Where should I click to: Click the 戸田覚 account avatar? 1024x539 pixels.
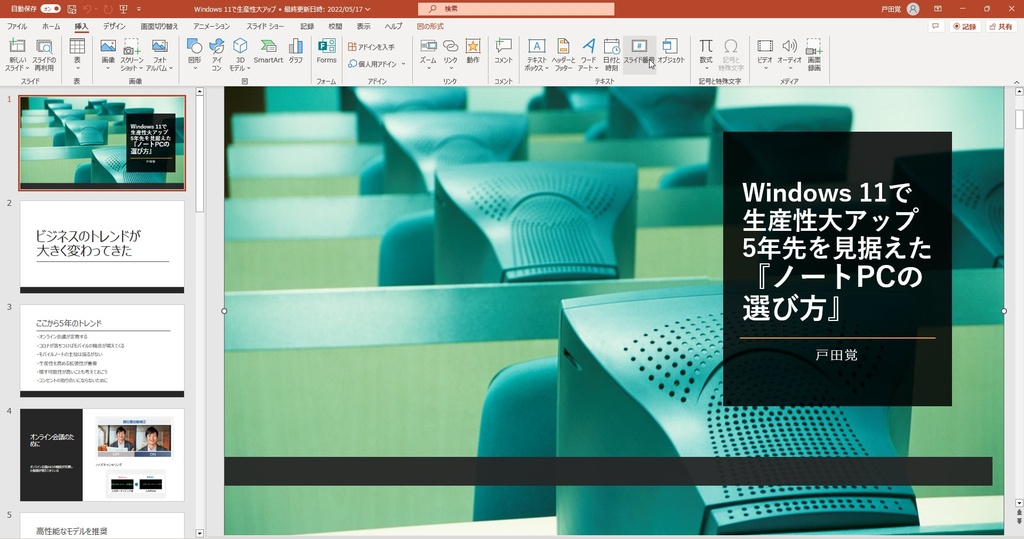(913, 9)
